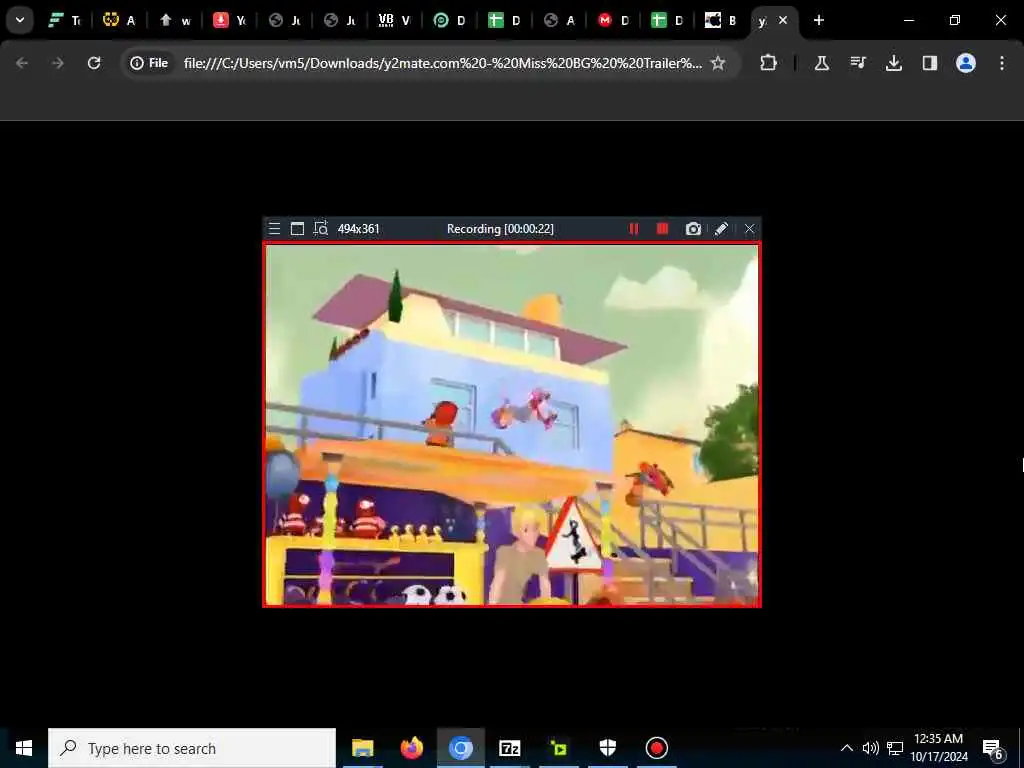Choose region selection tool in recorder toolbar
1024x768 pixels.
click(320, 229)
